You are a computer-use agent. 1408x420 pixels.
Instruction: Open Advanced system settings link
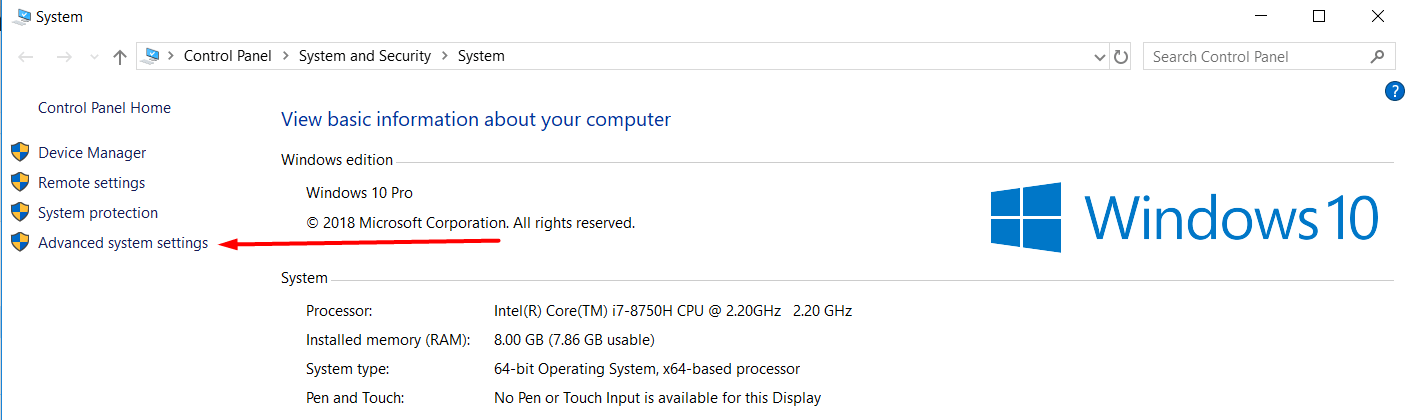[123, 243]
